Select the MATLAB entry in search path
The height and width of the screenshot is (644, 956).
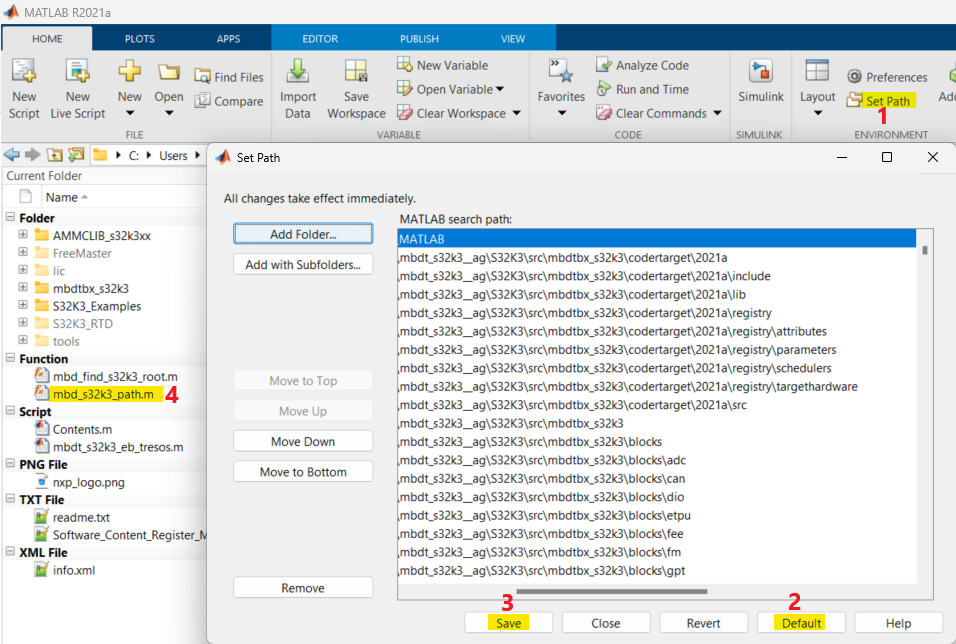[x=657, y=239]
